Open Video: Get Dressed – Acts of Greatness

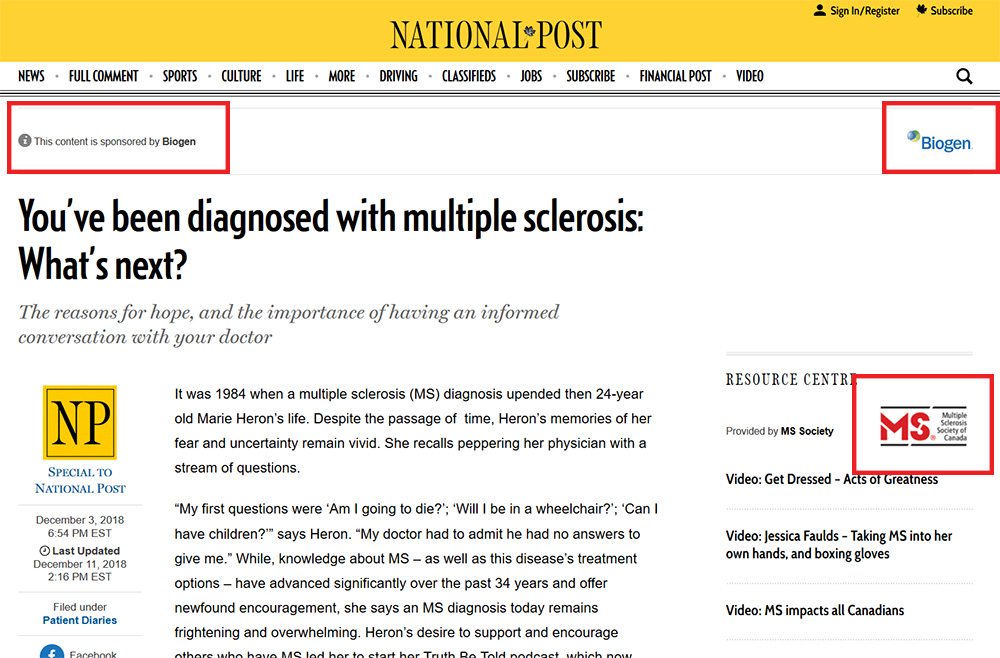[x=832, y=479]
